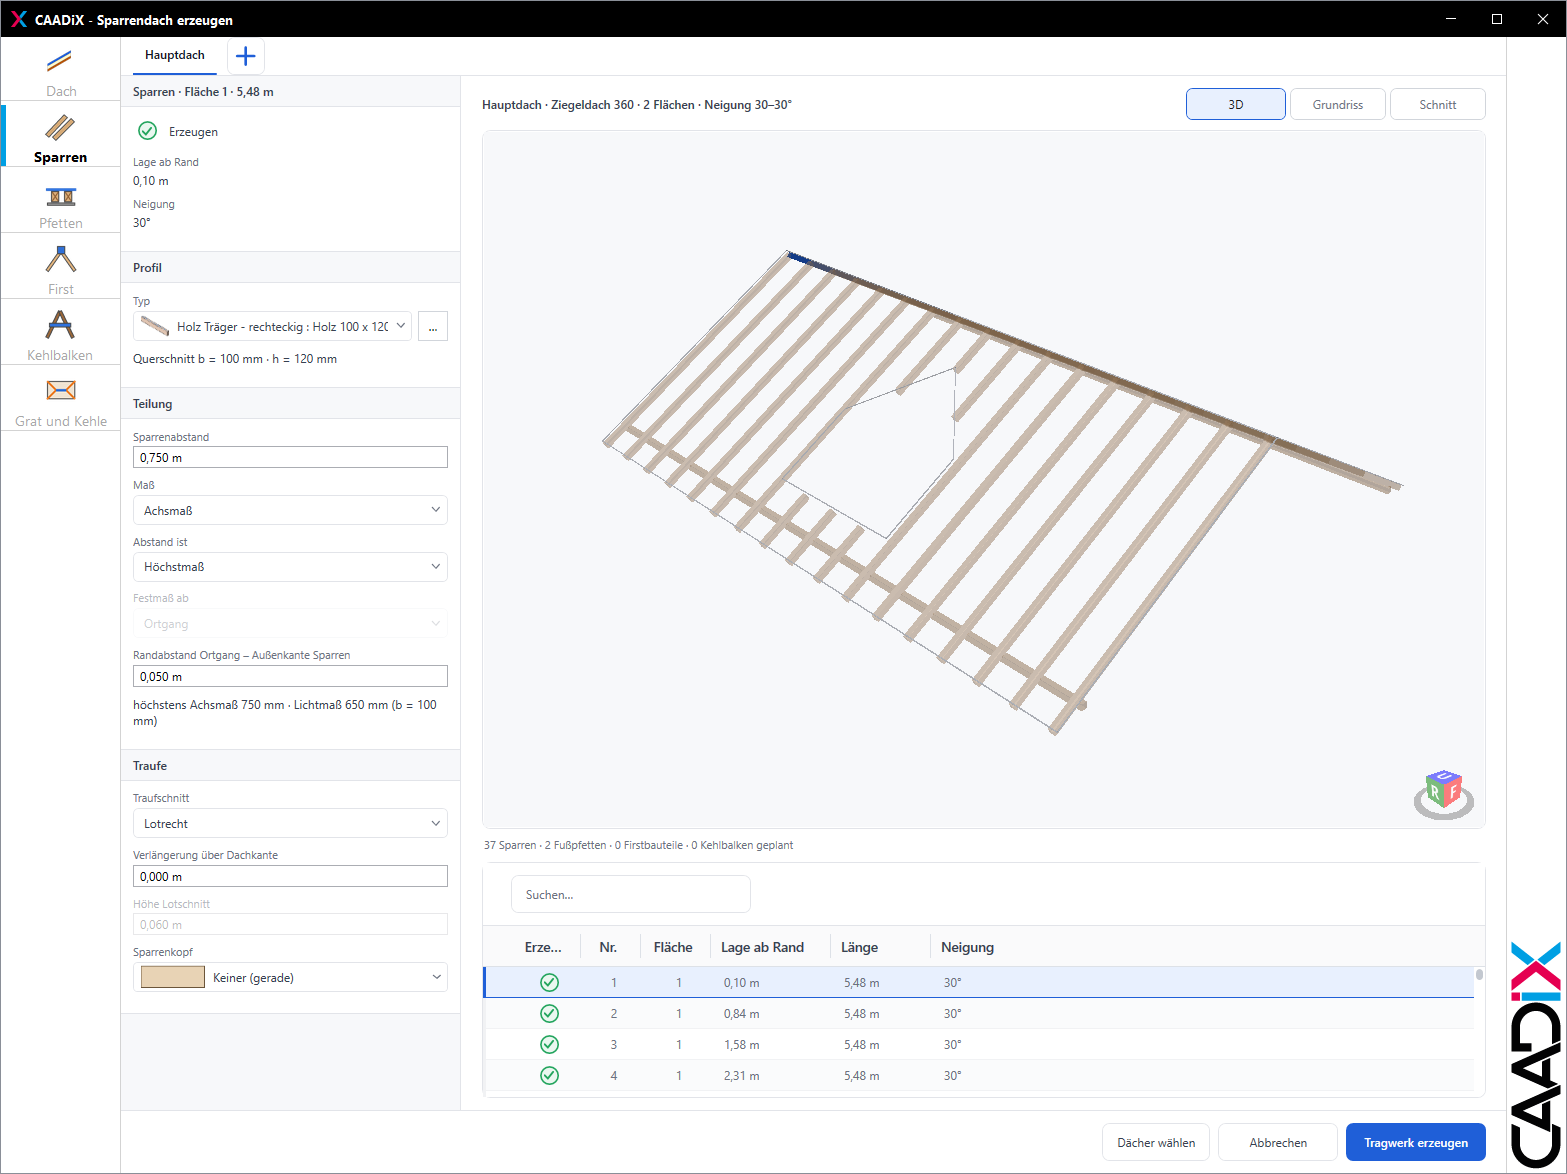Click the Sparrenkopf tan color swatch

point(173,977)
